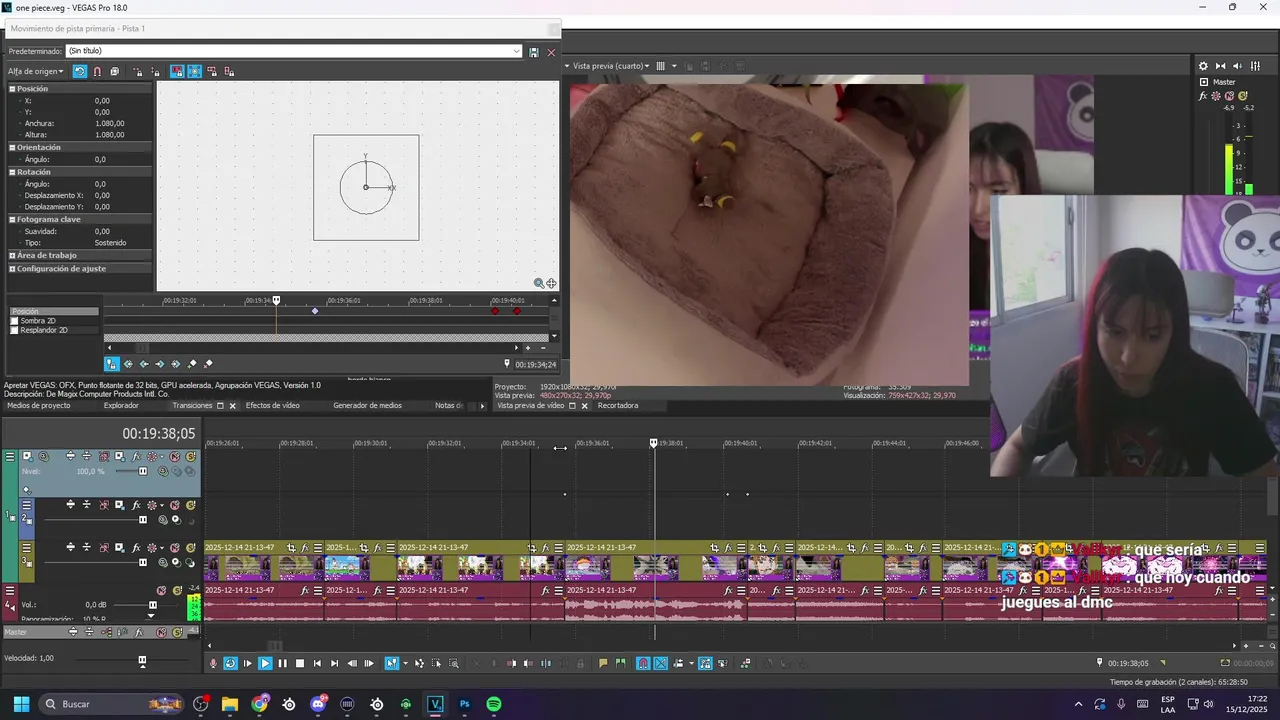Screen dimensions: 1280x720
Task: Delete the selected keyframe
Action: (x=208, y=364)
